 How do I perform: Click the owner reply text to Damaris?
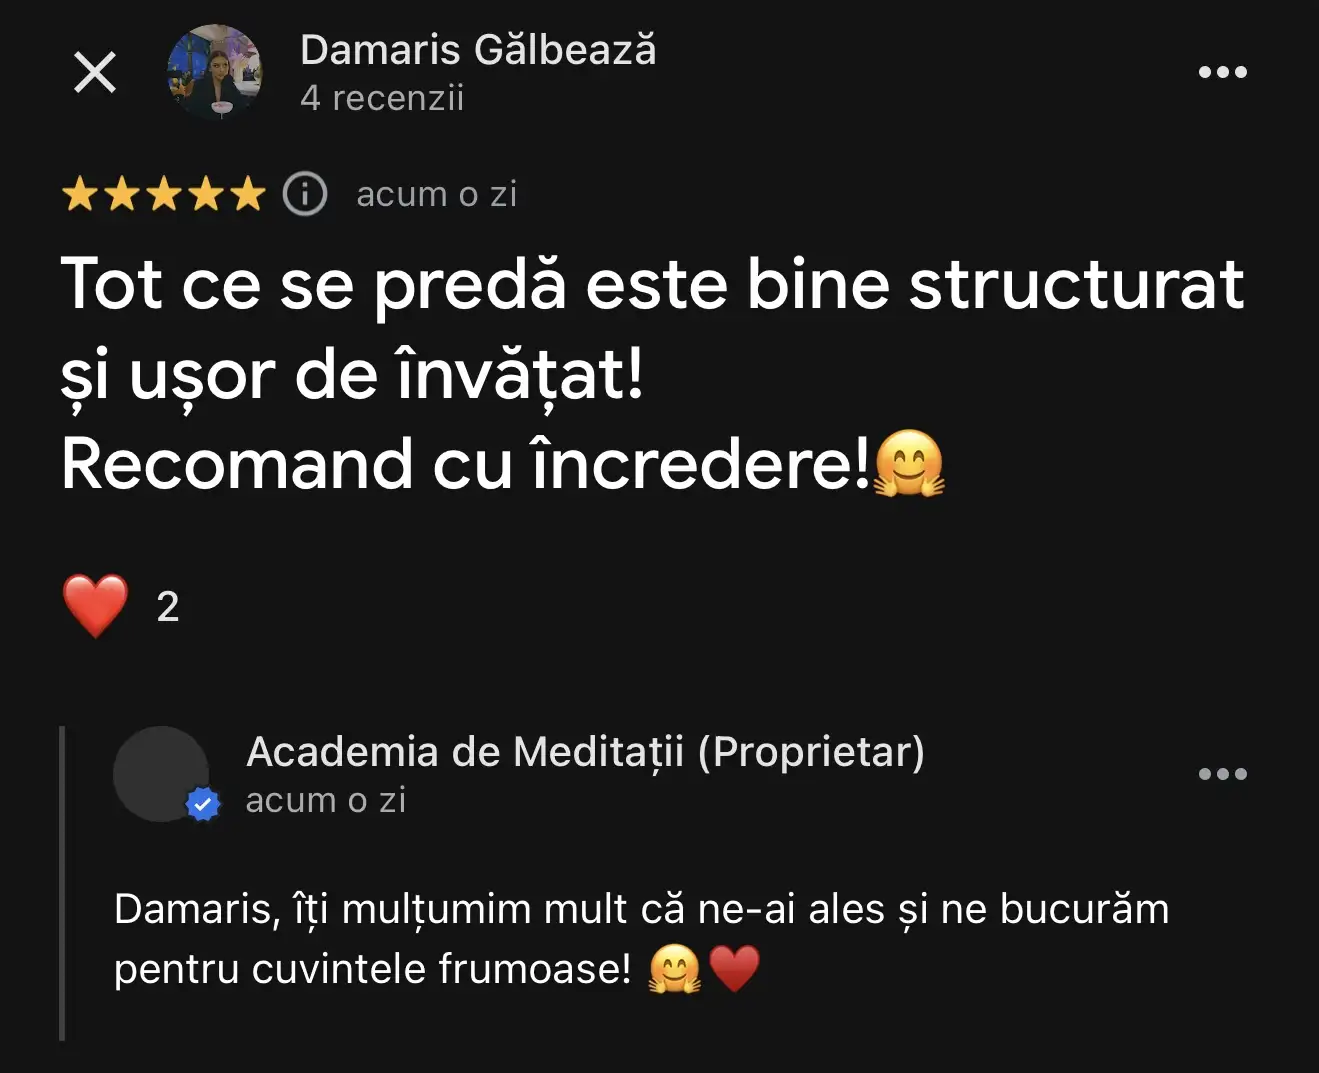pyautogui.click(x=641, y=939)
